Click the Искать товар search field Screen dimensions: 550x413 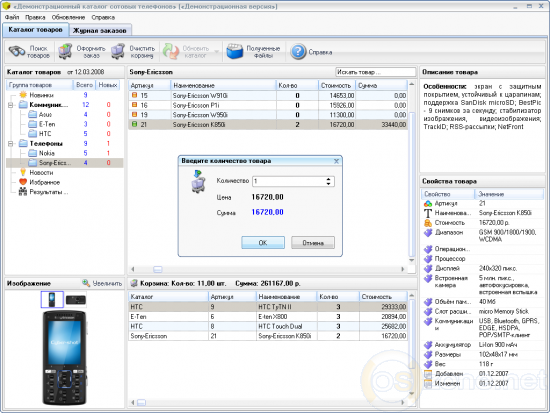pos(375,72)
